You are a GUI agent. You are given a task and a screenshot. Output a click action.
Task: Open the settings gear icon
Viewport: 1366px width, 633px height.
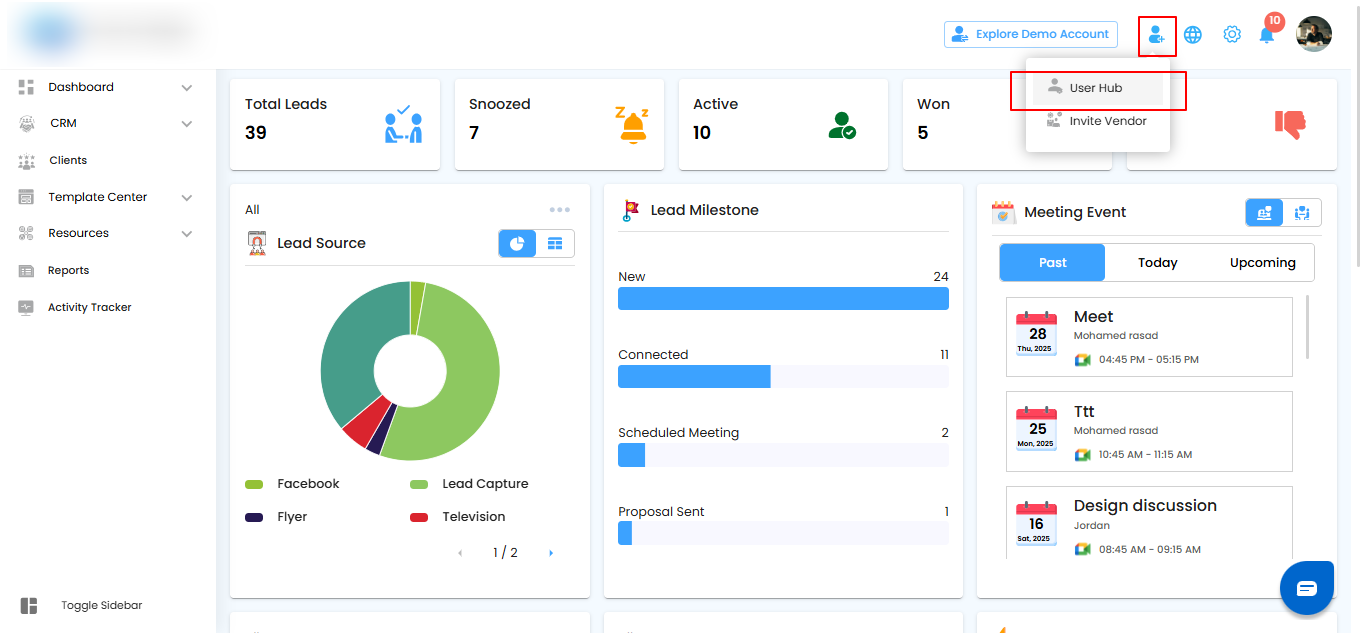coord(1232,35)
